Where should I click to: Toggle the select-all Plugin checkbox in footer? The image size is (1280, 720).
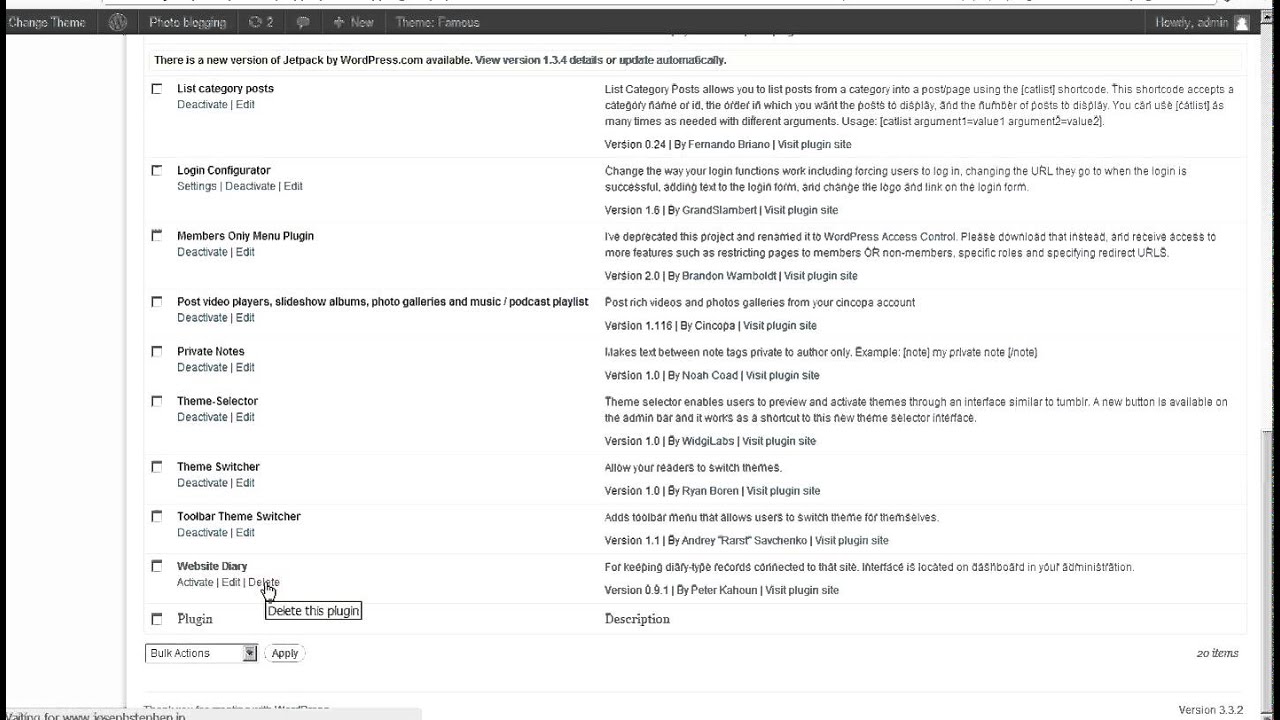(x=156, y=619)
